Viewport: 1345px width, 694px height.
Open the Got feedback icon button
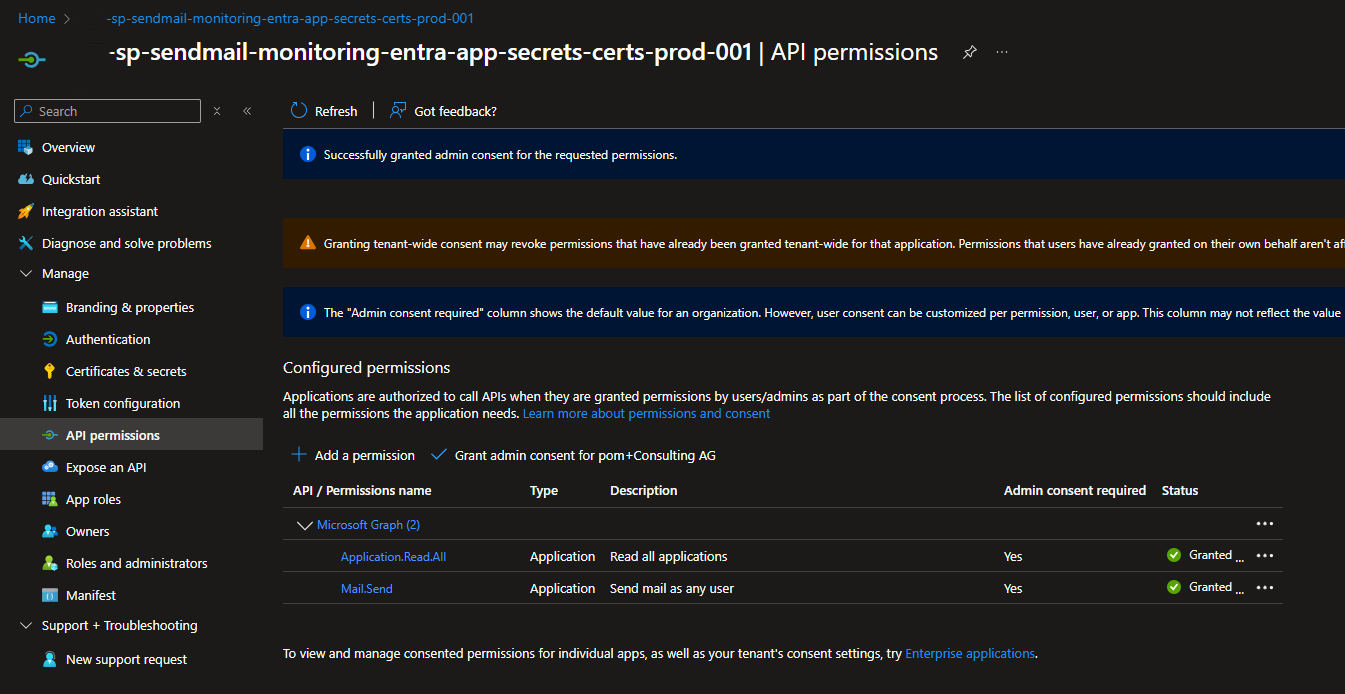(x=398, y=111)
